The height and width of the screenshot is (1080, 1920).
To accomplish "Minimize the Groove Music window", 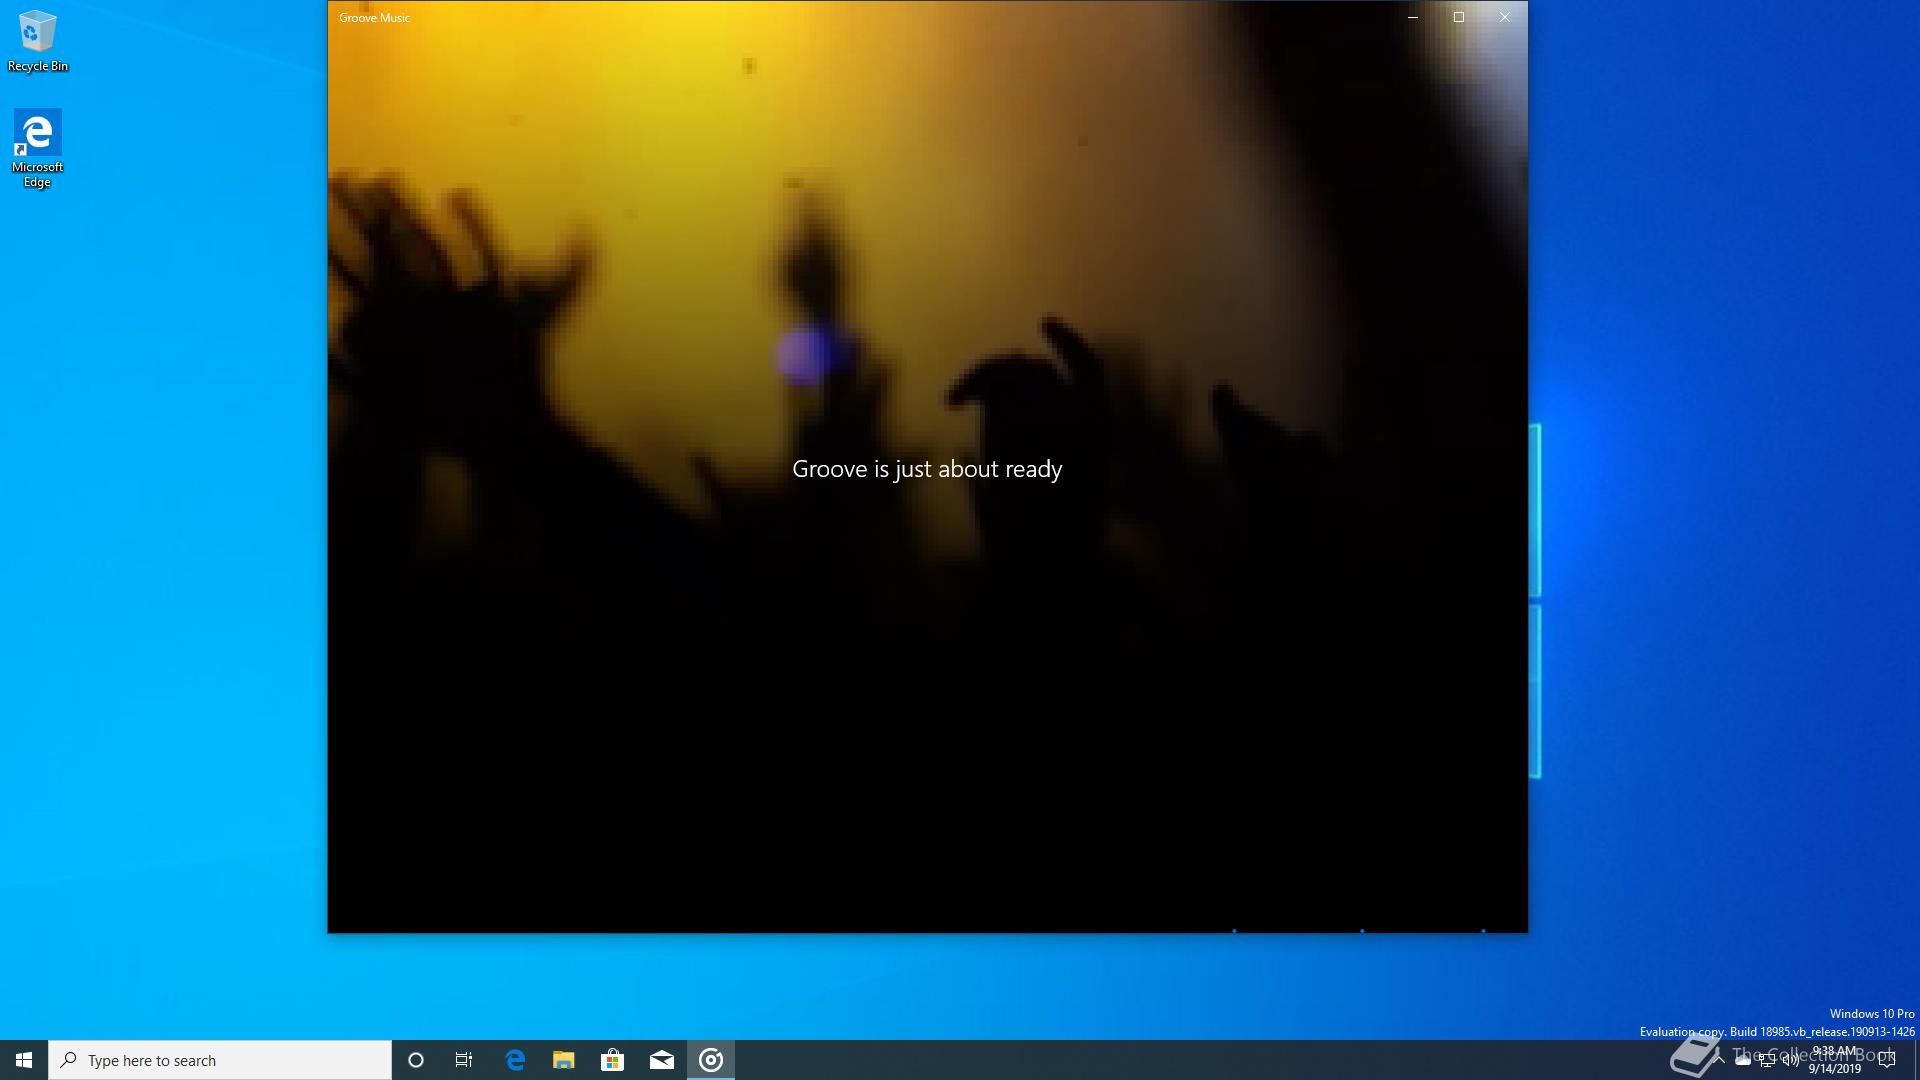I will pos(1413,17).
